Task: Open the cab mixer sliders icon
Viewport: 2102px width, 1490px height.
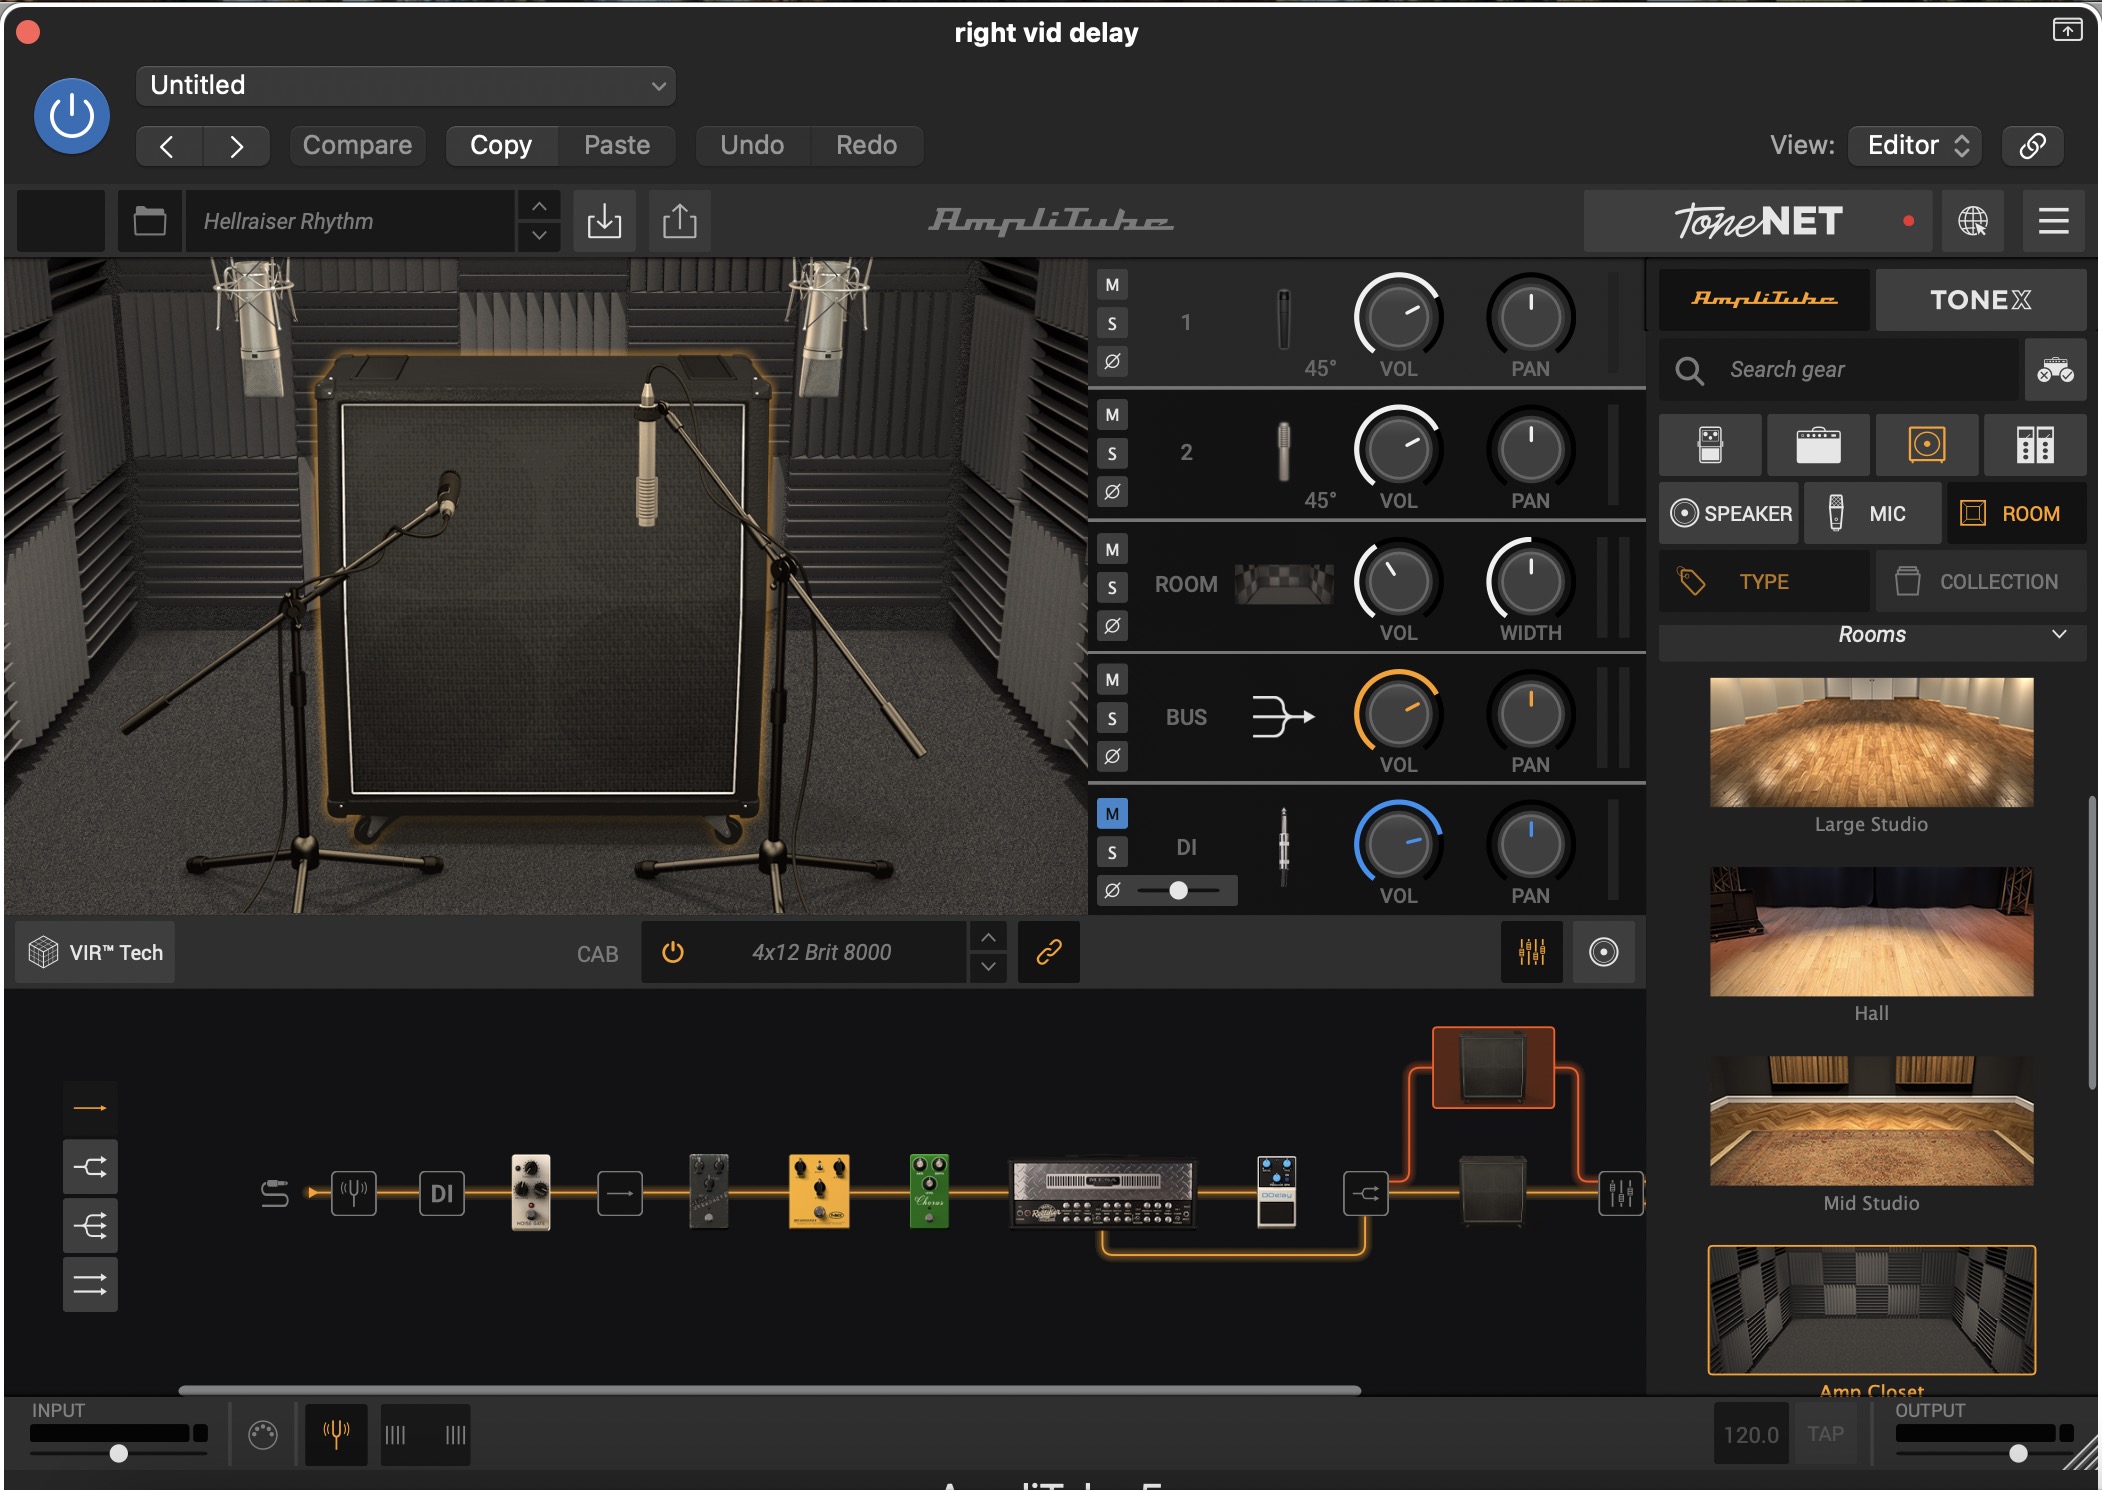Action: (x=1531, y=952)
